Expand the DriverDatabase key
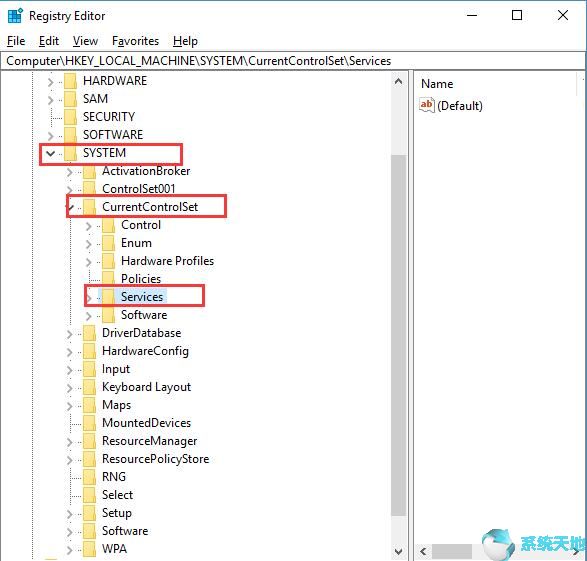 70,334
